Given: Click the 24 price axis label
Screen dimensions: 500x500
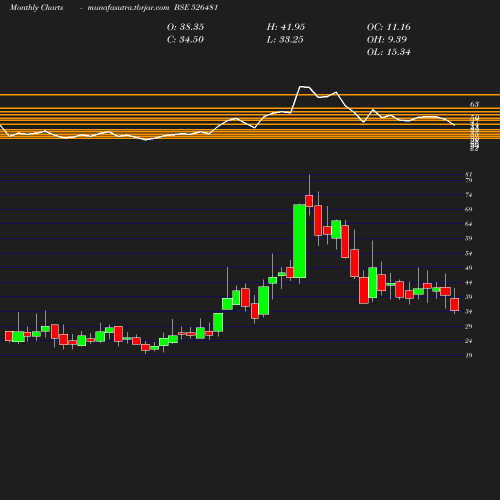Looking at the screenshot, I should [469, 341].
